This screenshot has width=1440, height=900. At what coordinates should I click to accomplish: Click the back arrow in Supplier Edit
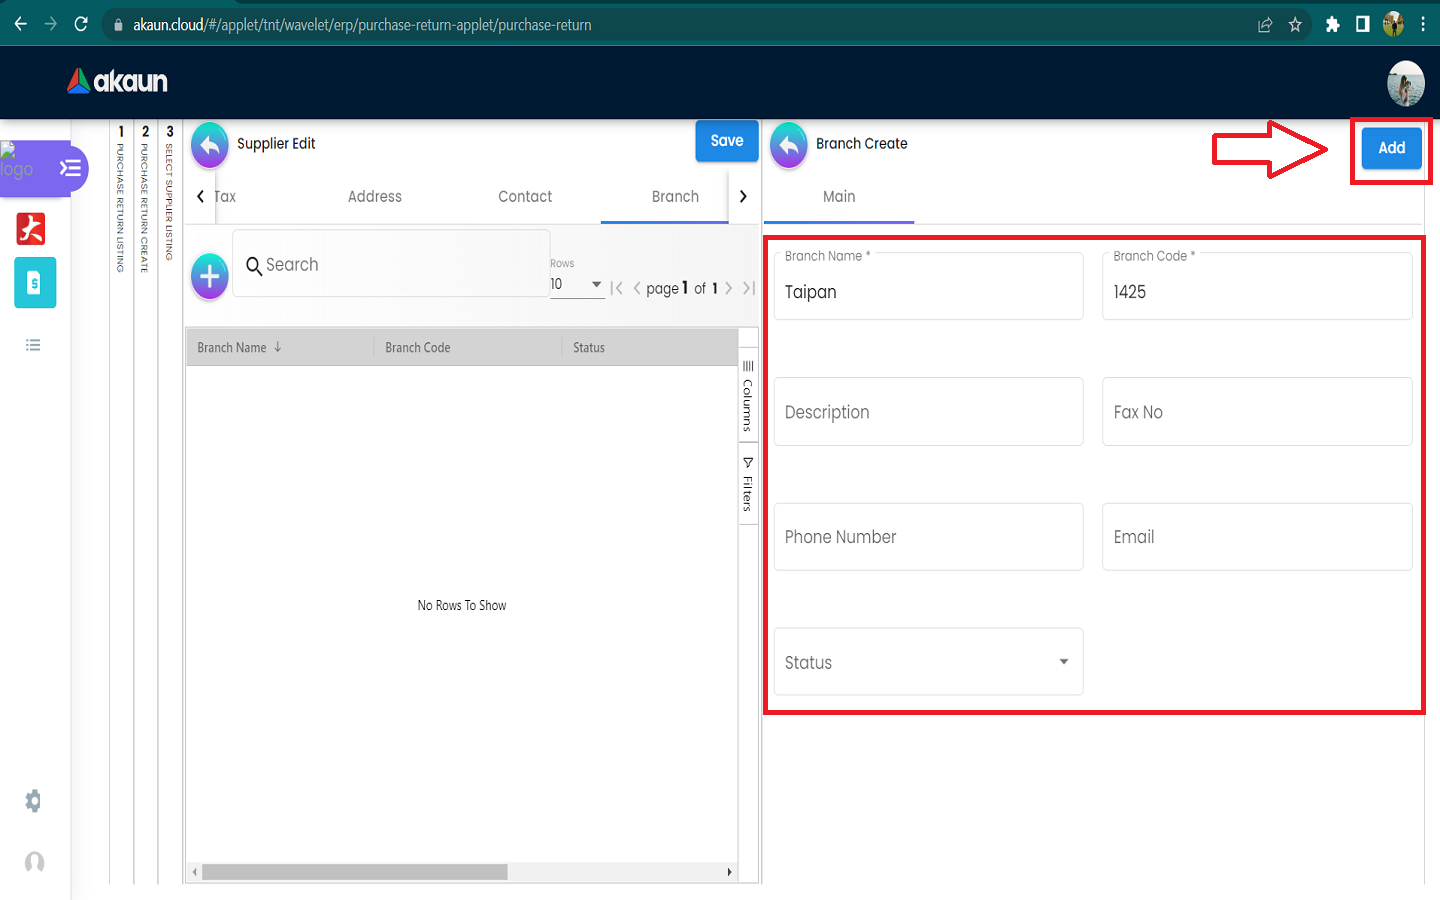210,146
